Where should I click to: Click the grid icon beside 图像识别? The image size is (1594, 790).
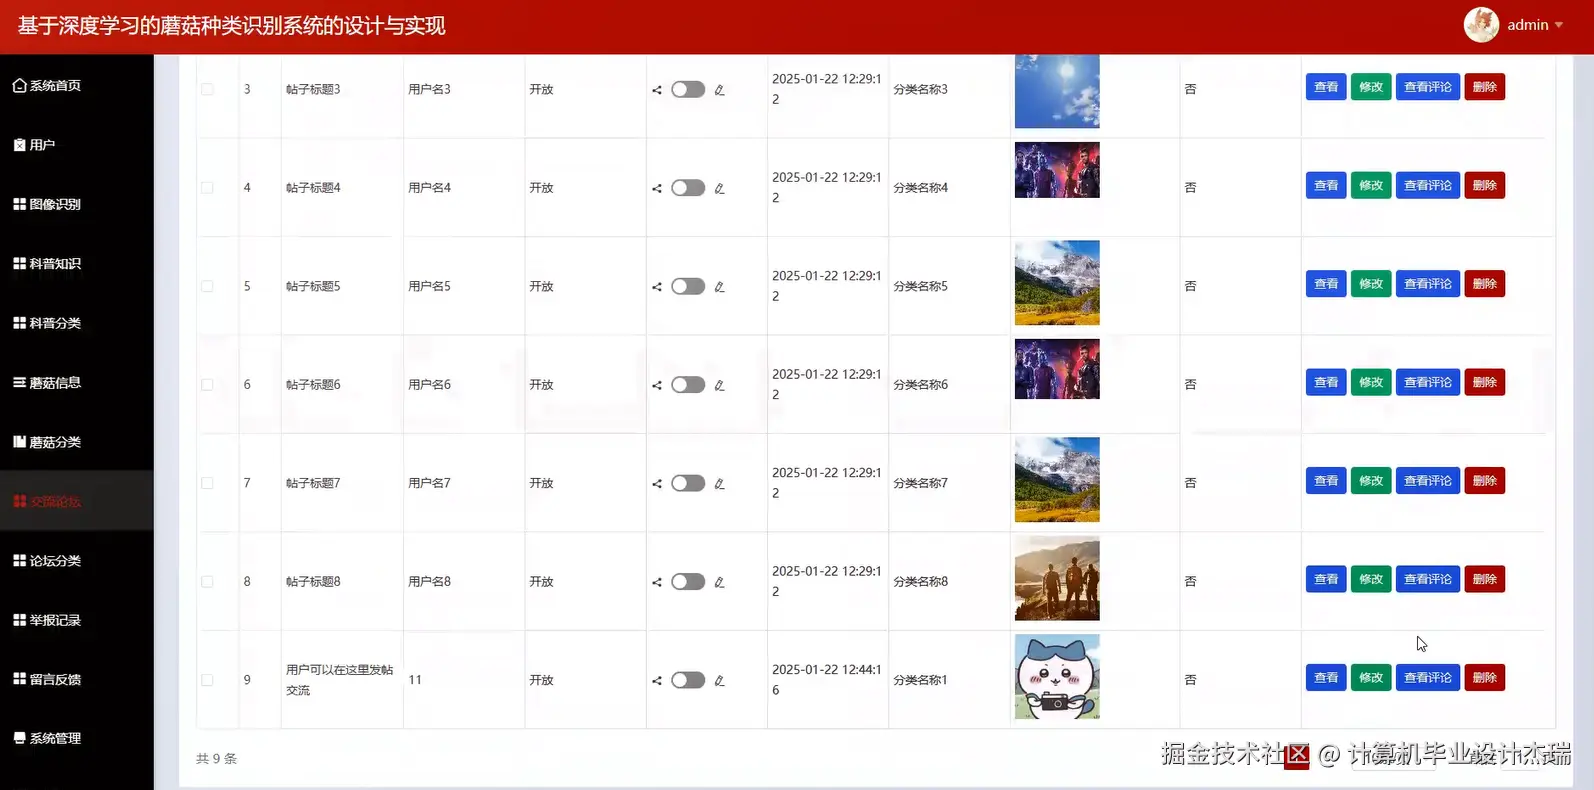pos(19,204)
